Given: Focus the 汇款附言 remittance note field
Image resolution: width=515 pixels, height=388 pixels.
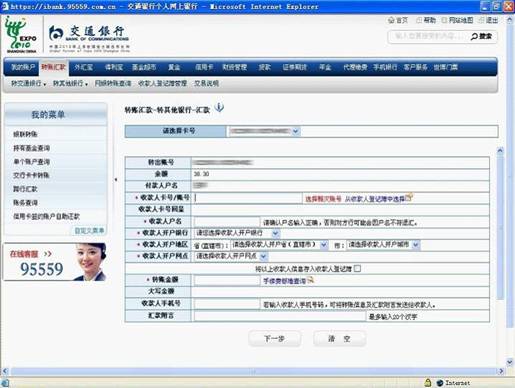Looking at the screenshot, I should (280, 316).
